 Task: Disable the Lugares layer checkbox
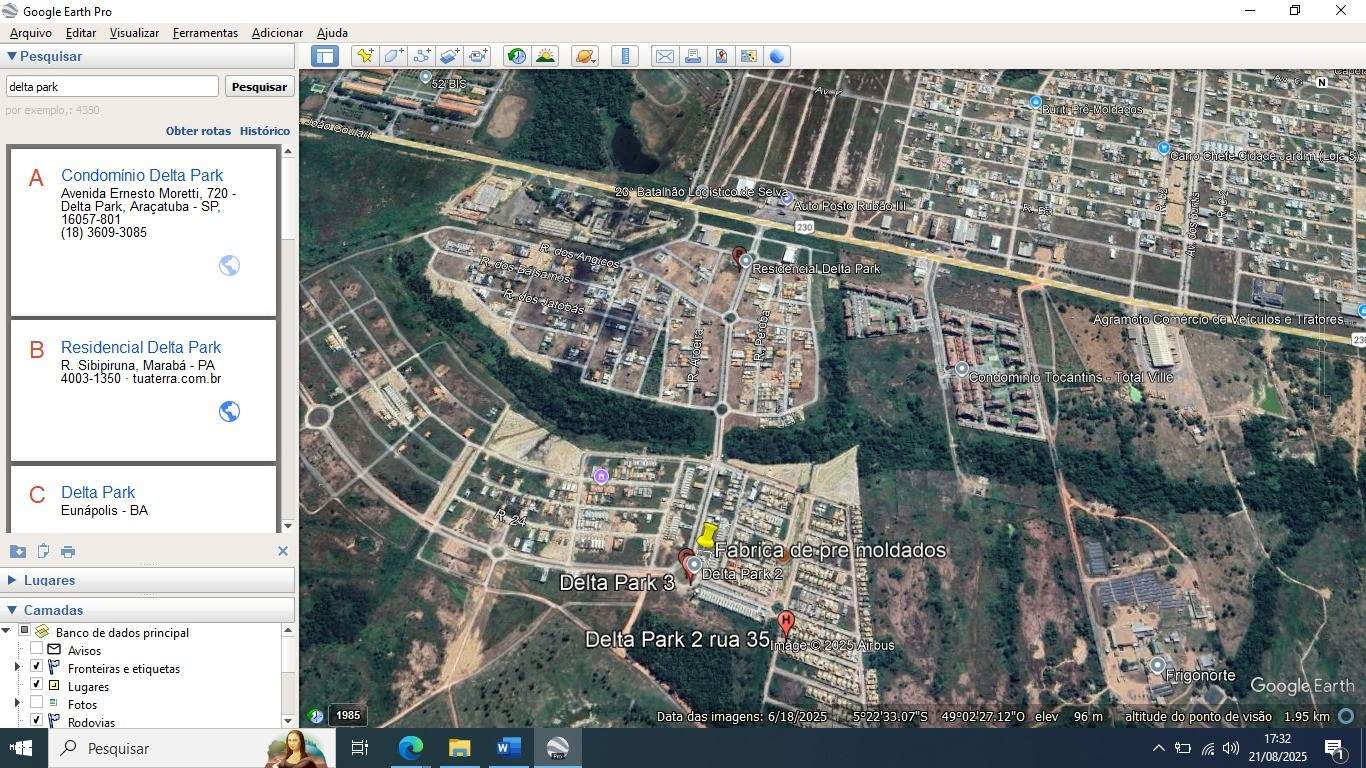tap(37, 687)
